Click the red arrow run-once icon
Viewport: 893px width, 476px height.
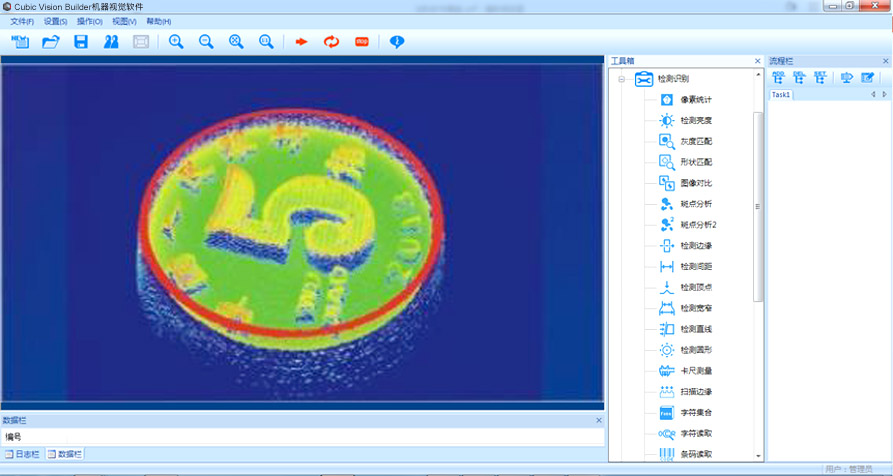point(301,42)
